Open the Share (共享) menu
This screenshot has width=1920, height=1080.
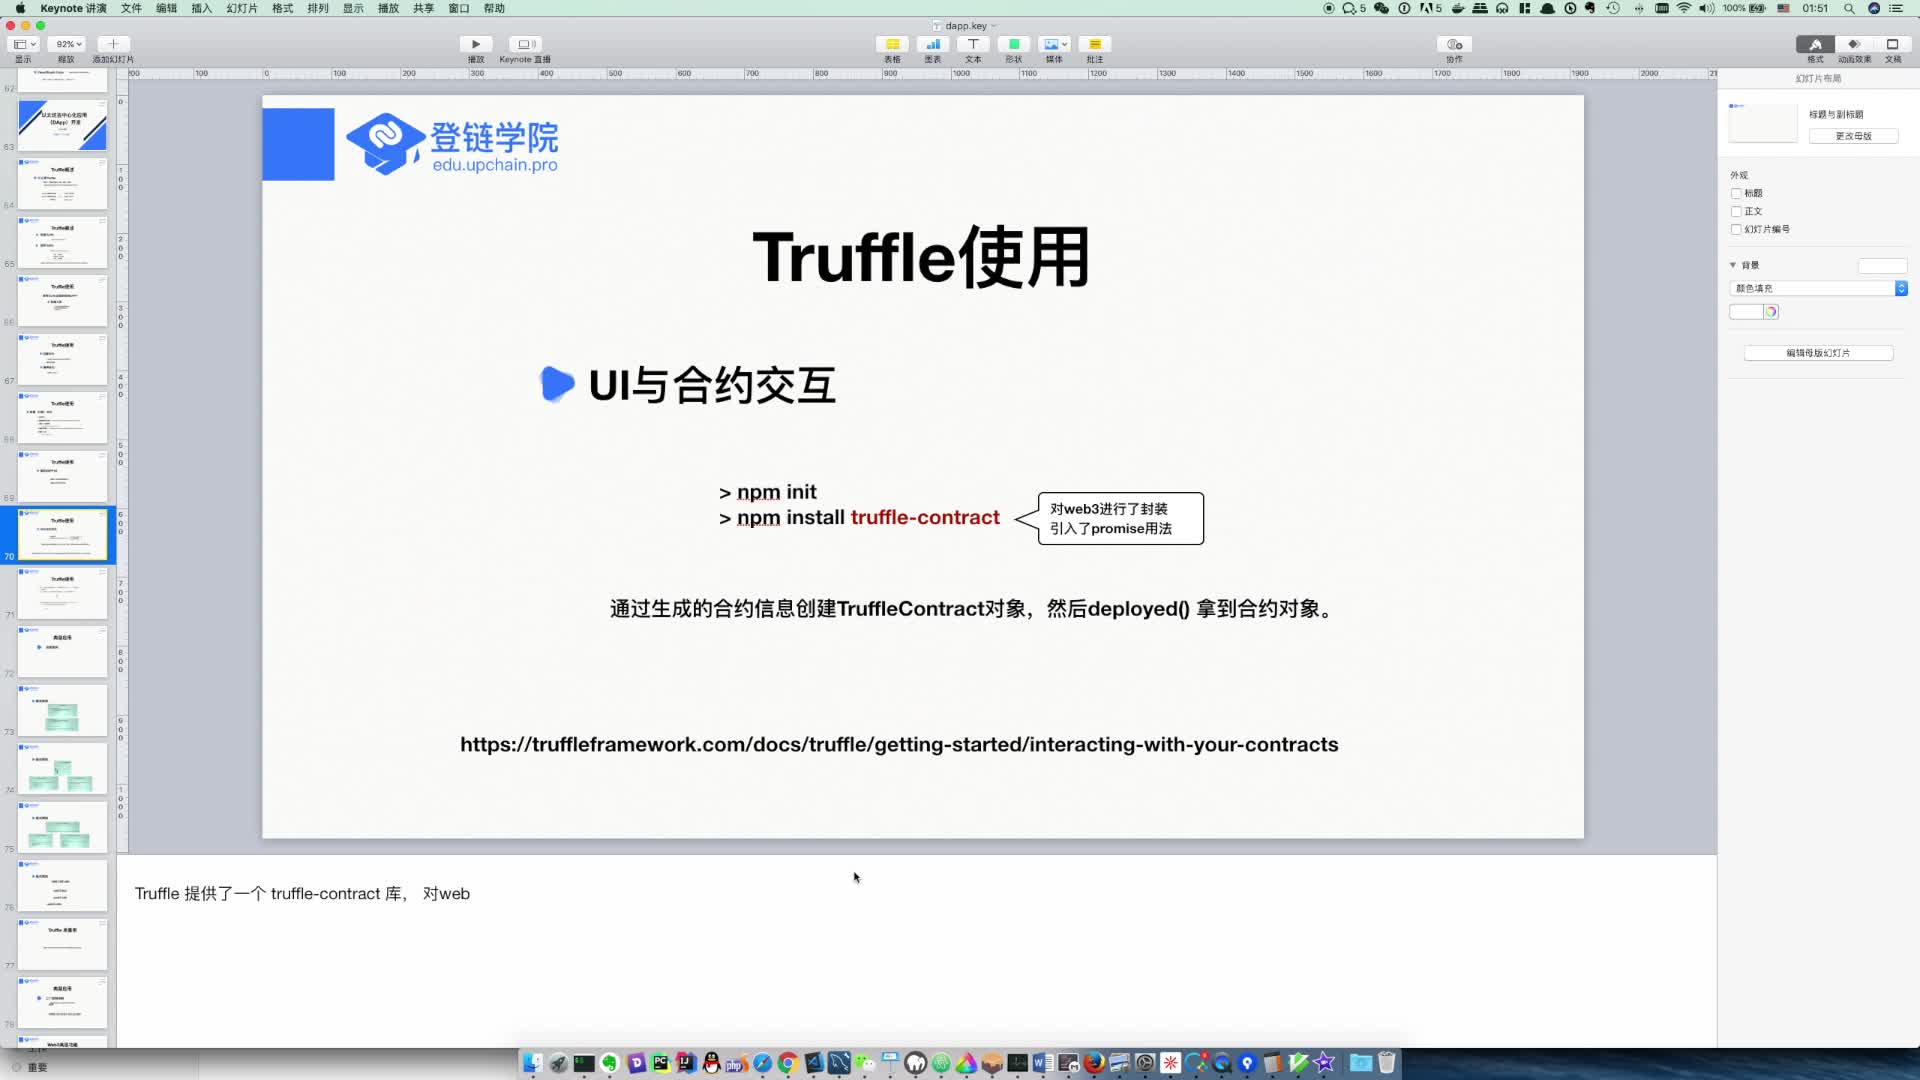pyautogui.click(x=423, y=8)
